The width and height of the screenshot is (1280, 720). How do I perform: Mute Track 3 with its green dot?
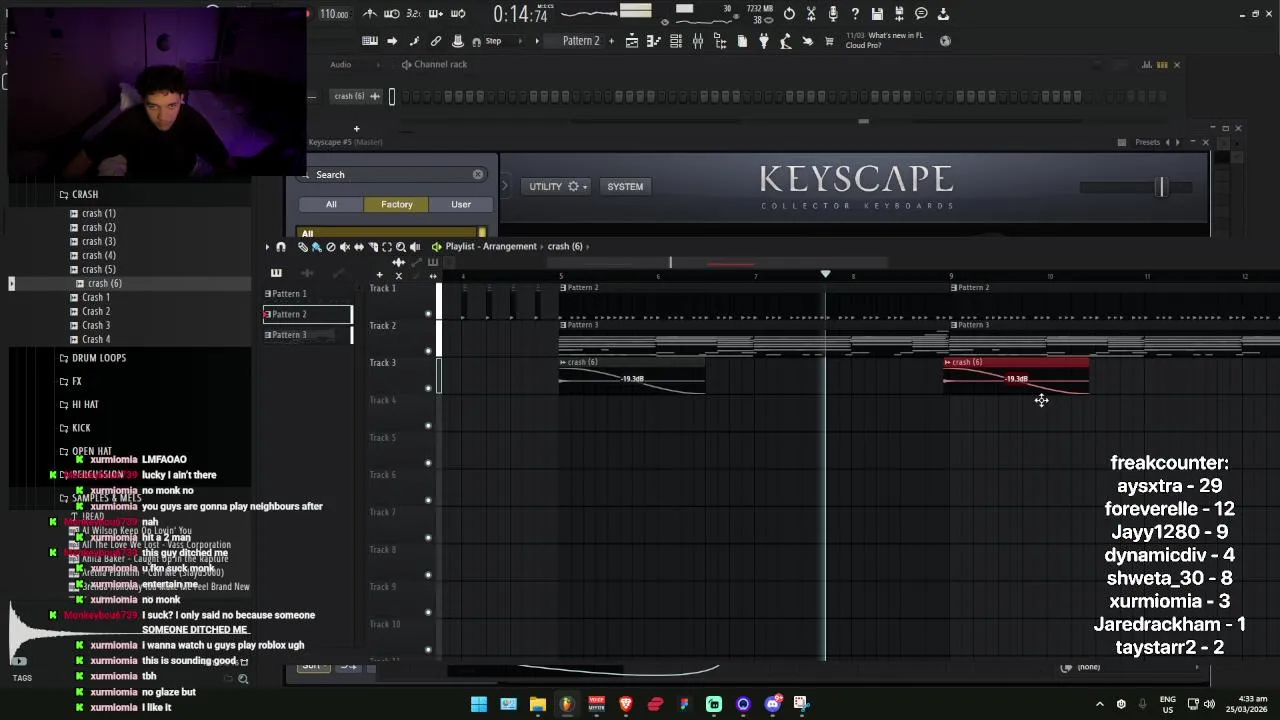point(428,388)
